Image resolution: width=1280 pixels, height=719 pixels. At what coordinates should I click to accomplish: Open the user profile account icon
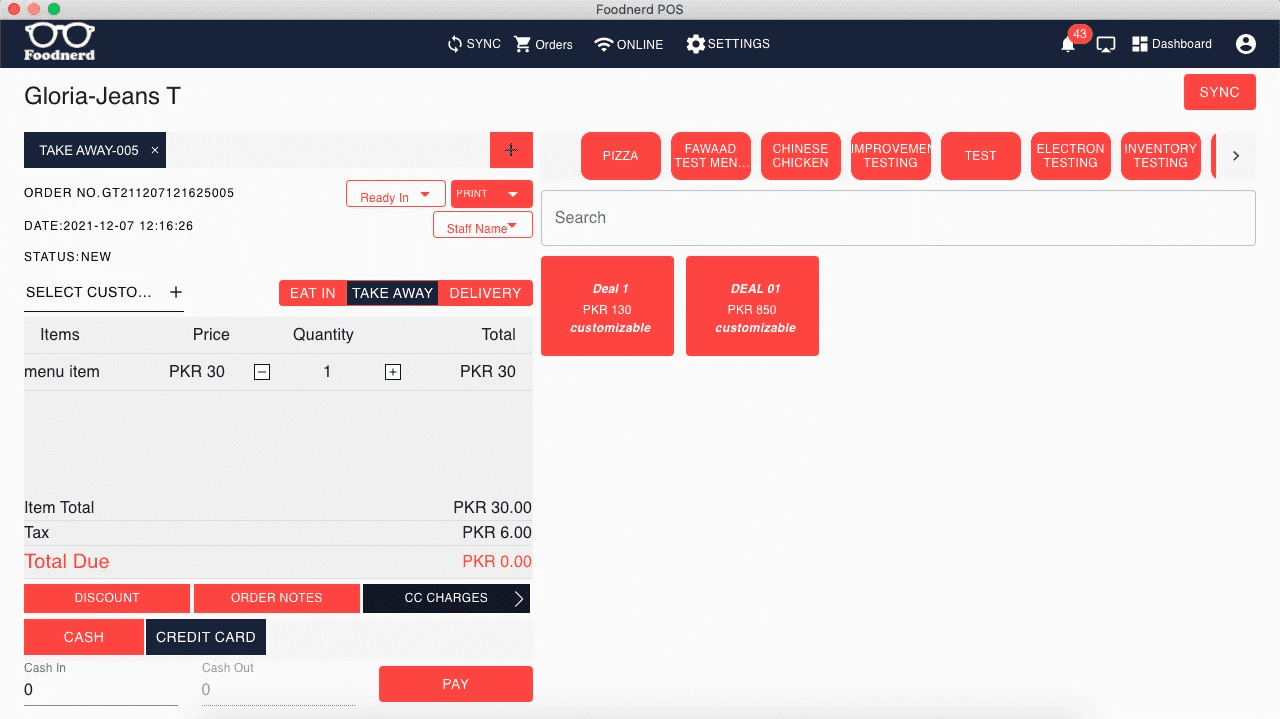[1245, 44]
